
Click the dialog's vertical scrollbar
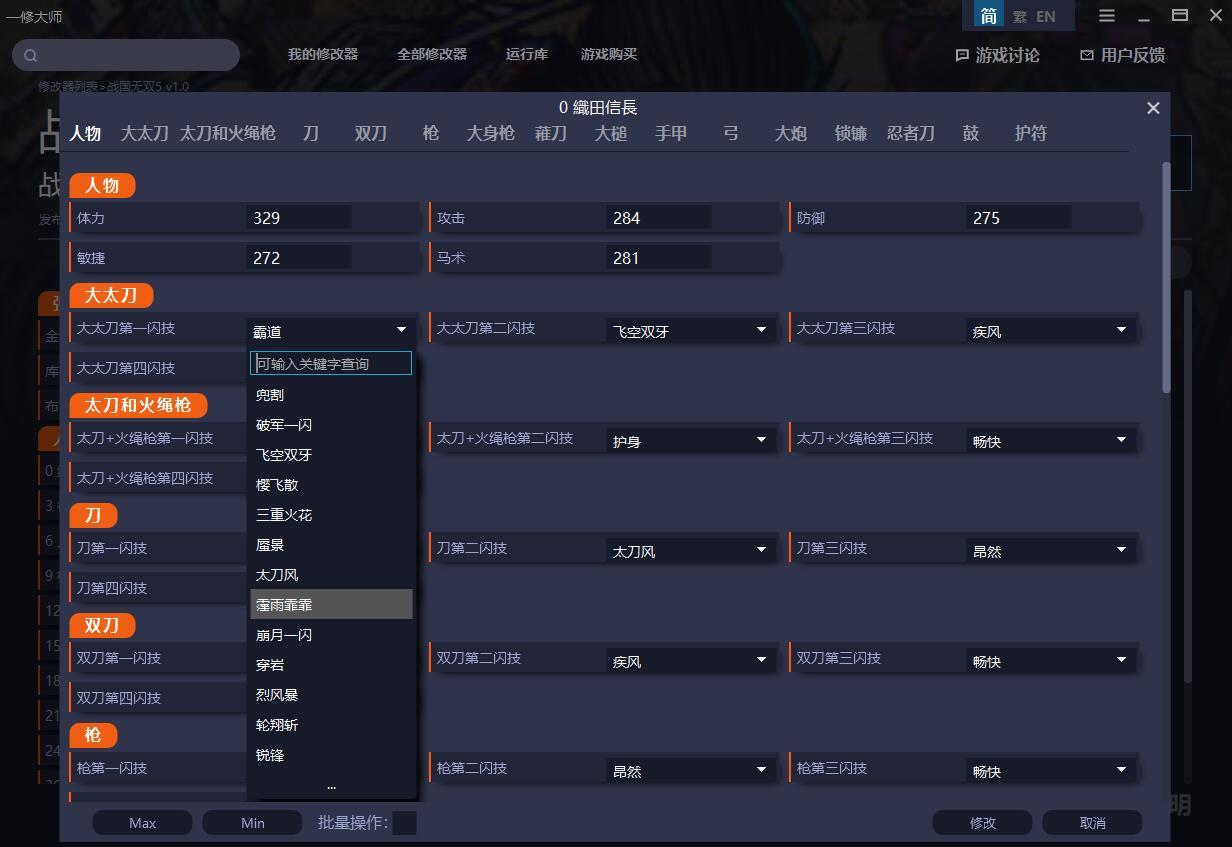coord(1166,280)
